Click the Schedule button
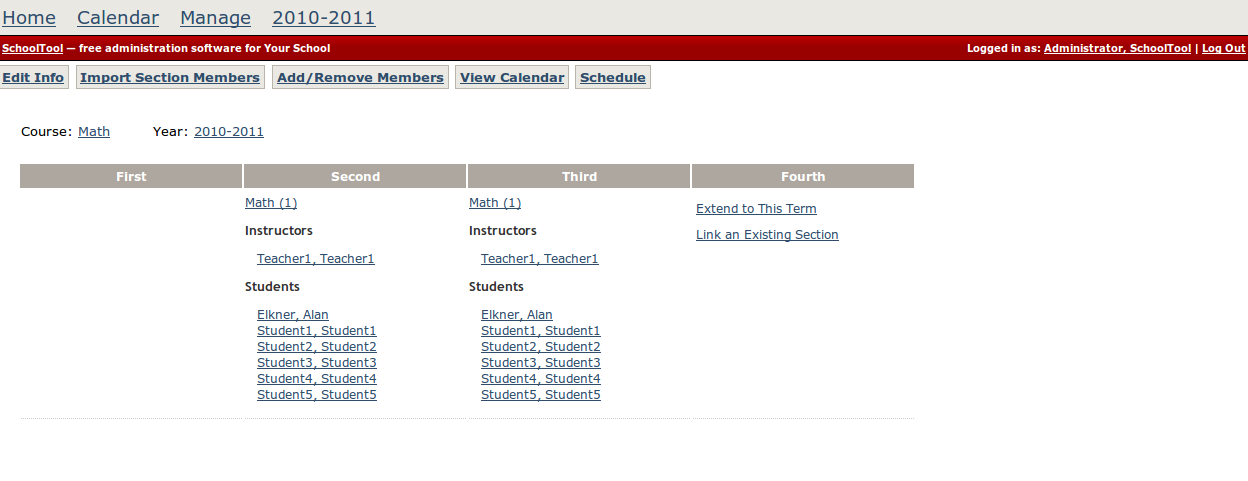This screenshot has height=481, width=1248. [612, 78]
